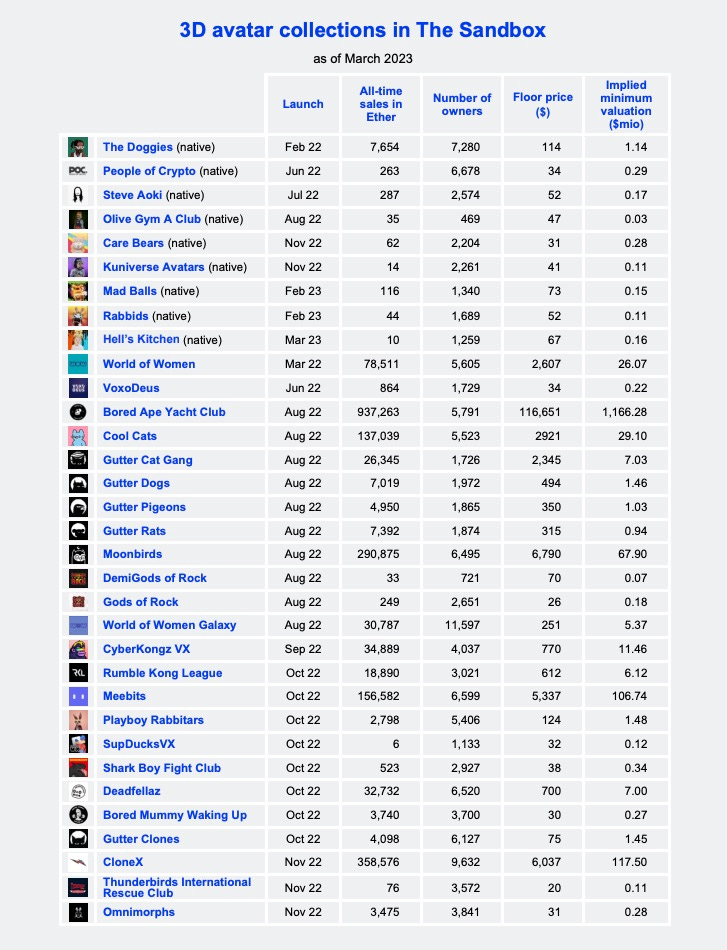Viewport: 727px width, 950px height.
Task: Click the SupDucksVX icon
Action: (78, 744)
